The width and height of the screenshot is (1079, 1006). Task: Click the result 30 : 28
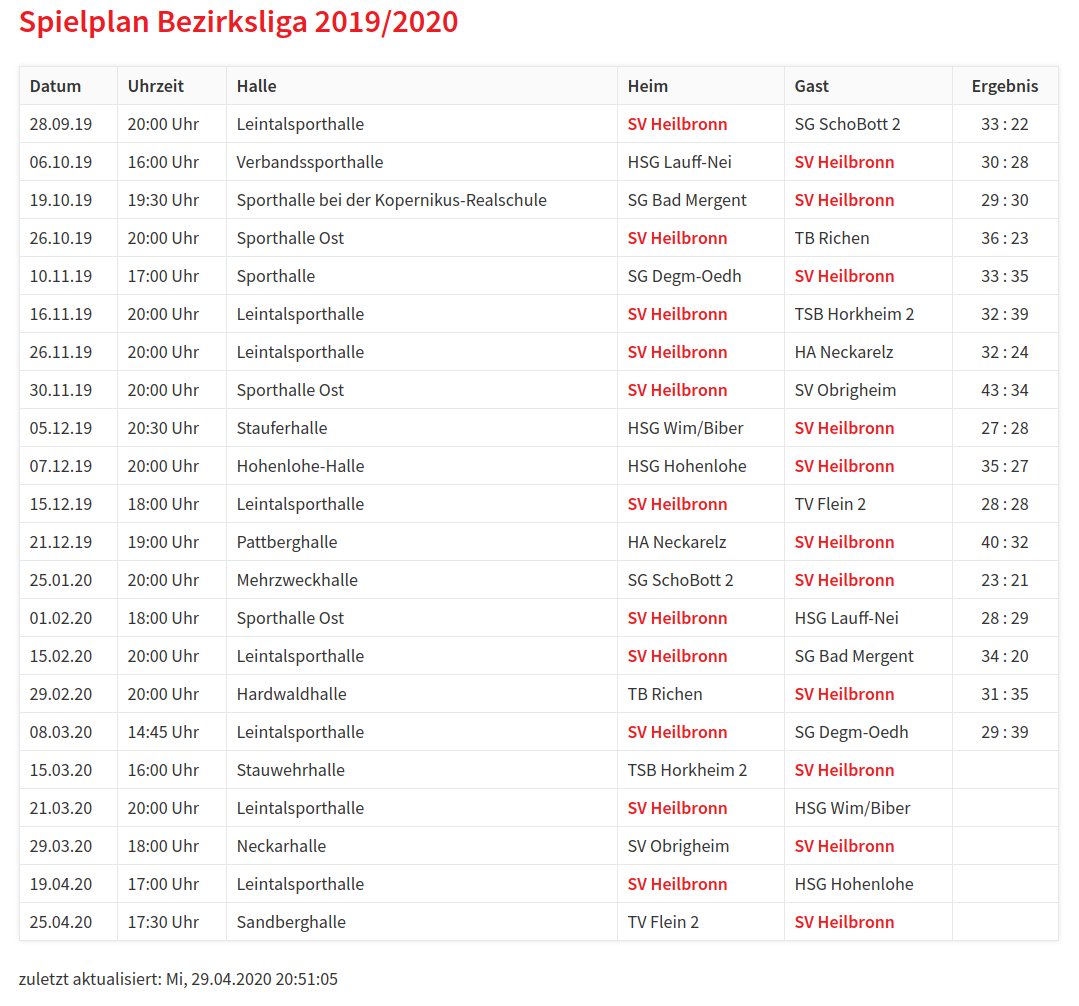pos(1005,162)
